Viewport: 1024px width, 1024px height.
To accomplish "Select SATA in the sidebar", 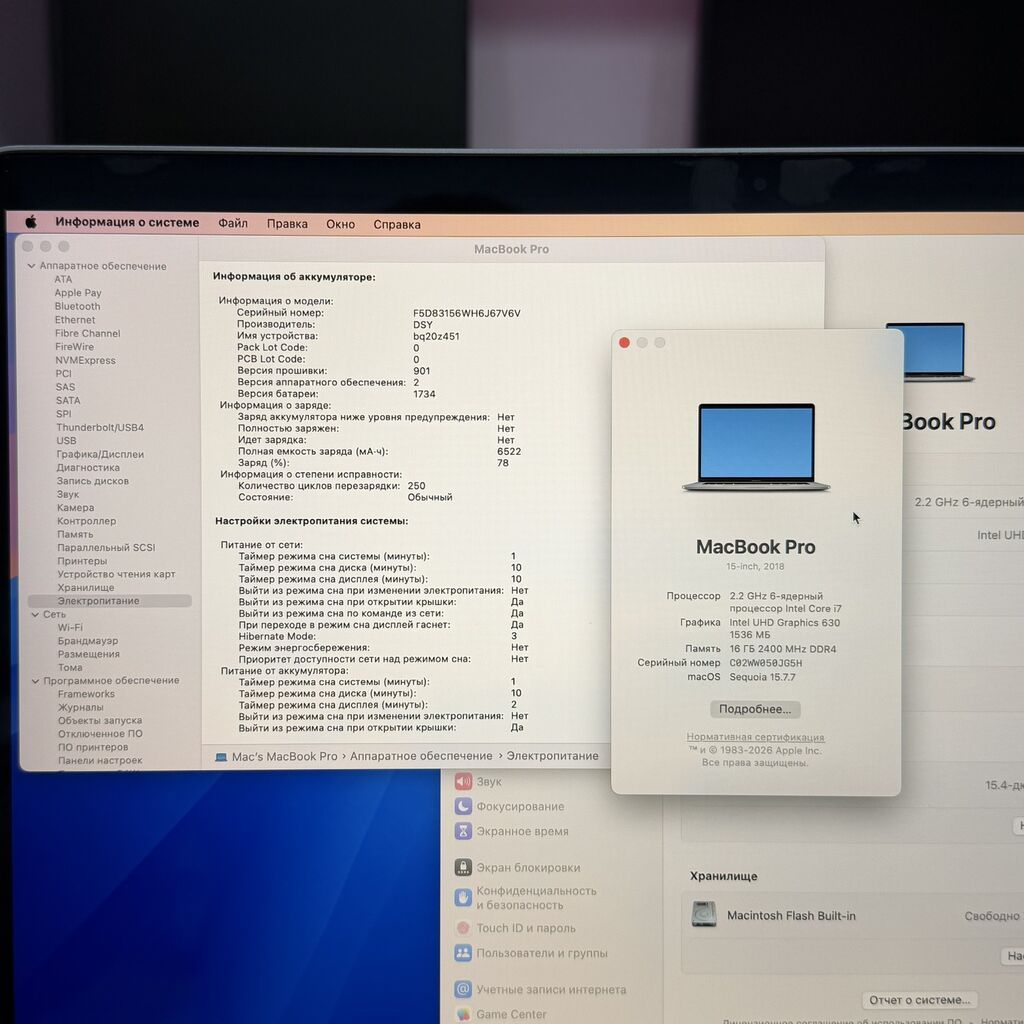I will [68, 400].
